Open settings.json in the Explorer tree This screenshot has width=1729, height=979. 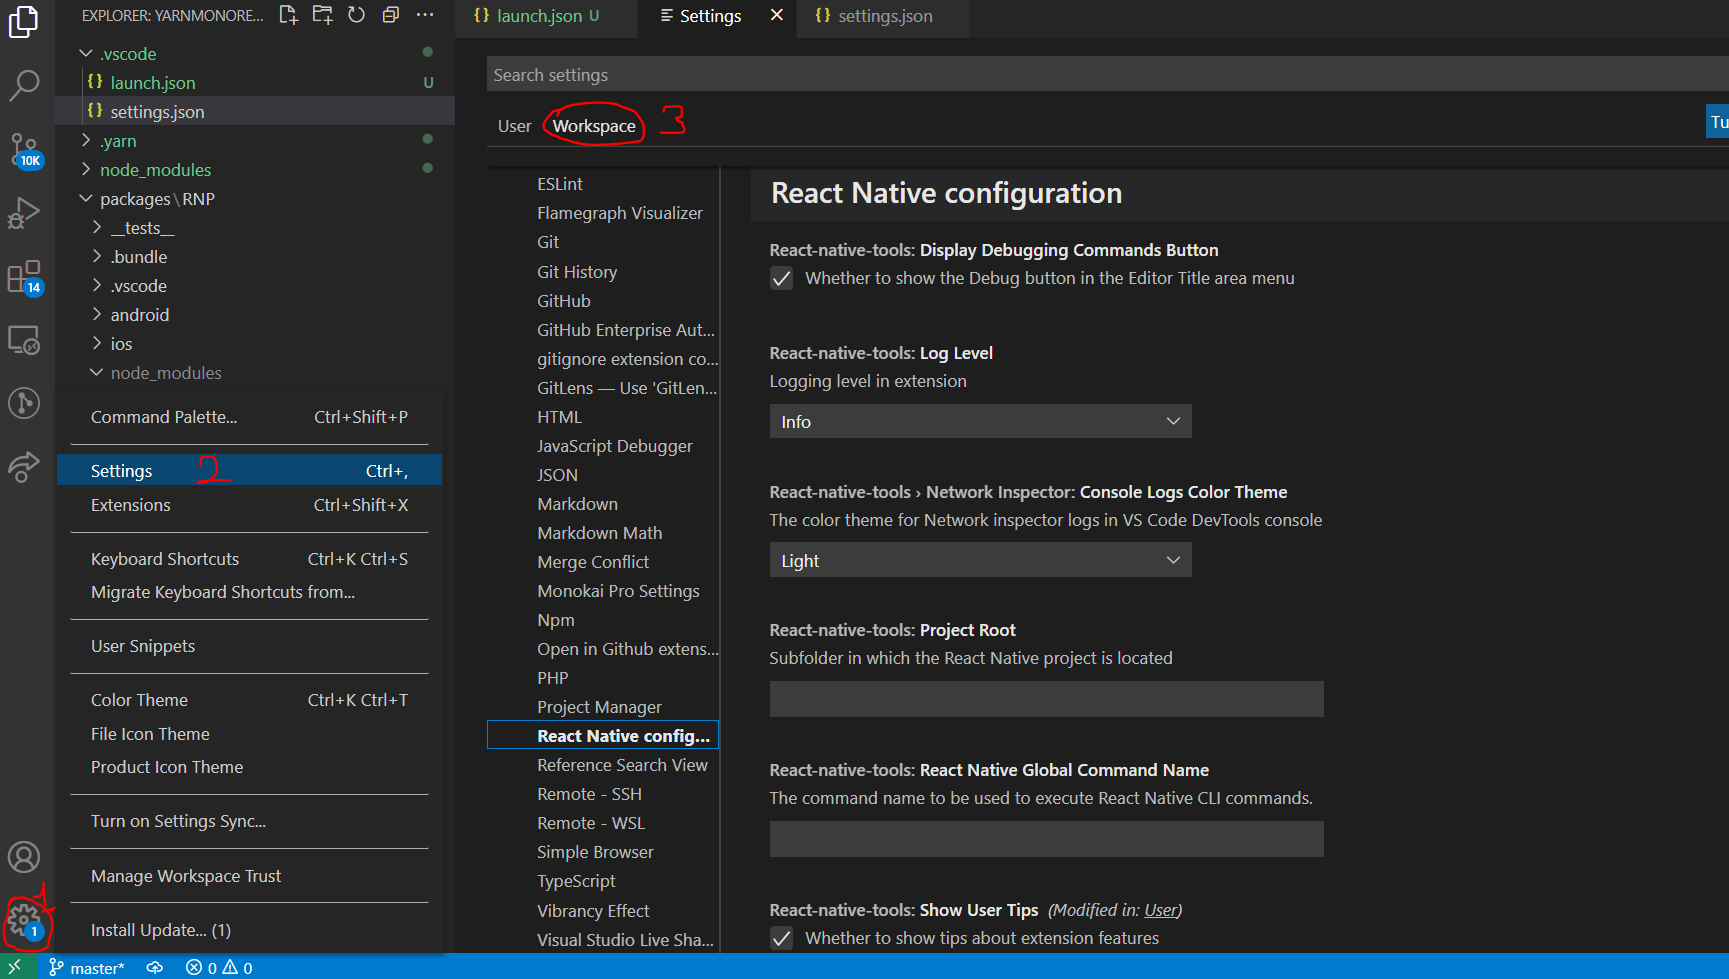click(255, 111)
